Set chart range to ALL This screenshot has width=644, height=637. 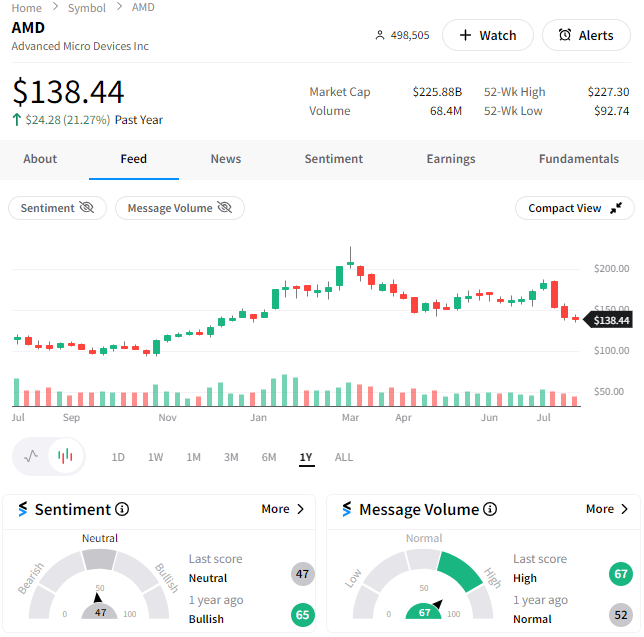point(344,457)
